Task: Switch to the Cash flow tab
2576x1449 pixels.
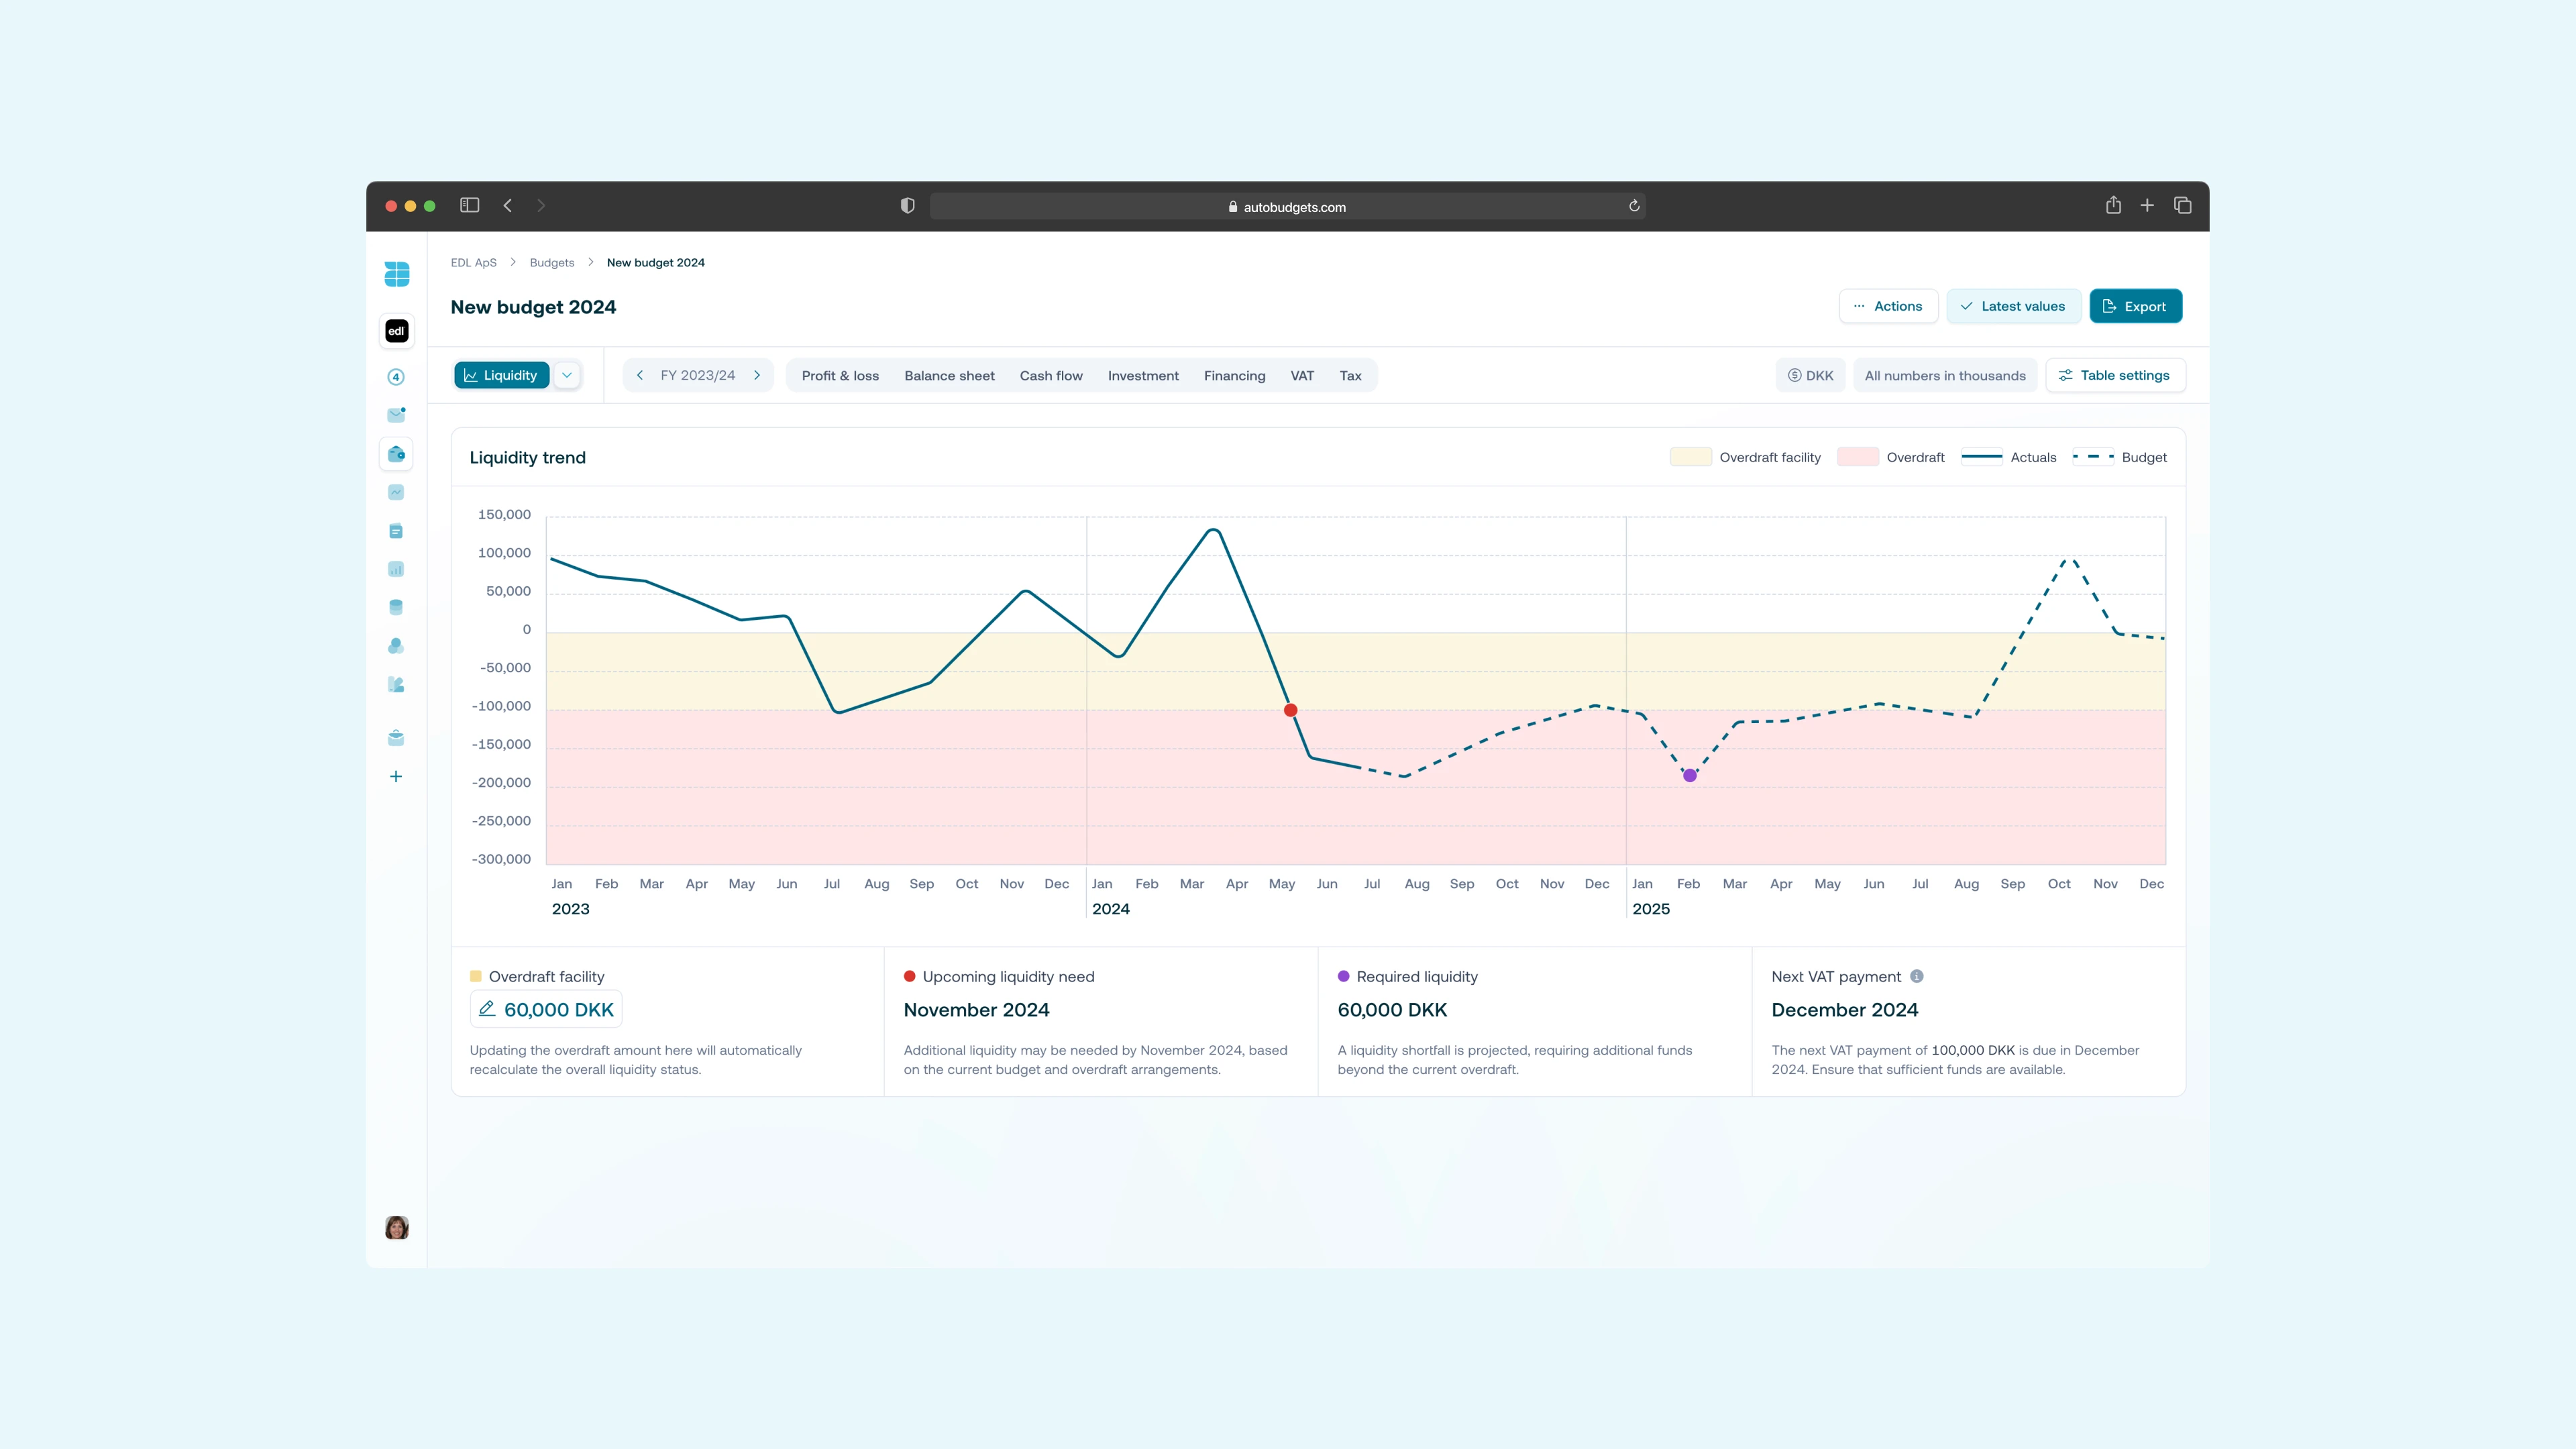Action: click(1050, 376)
